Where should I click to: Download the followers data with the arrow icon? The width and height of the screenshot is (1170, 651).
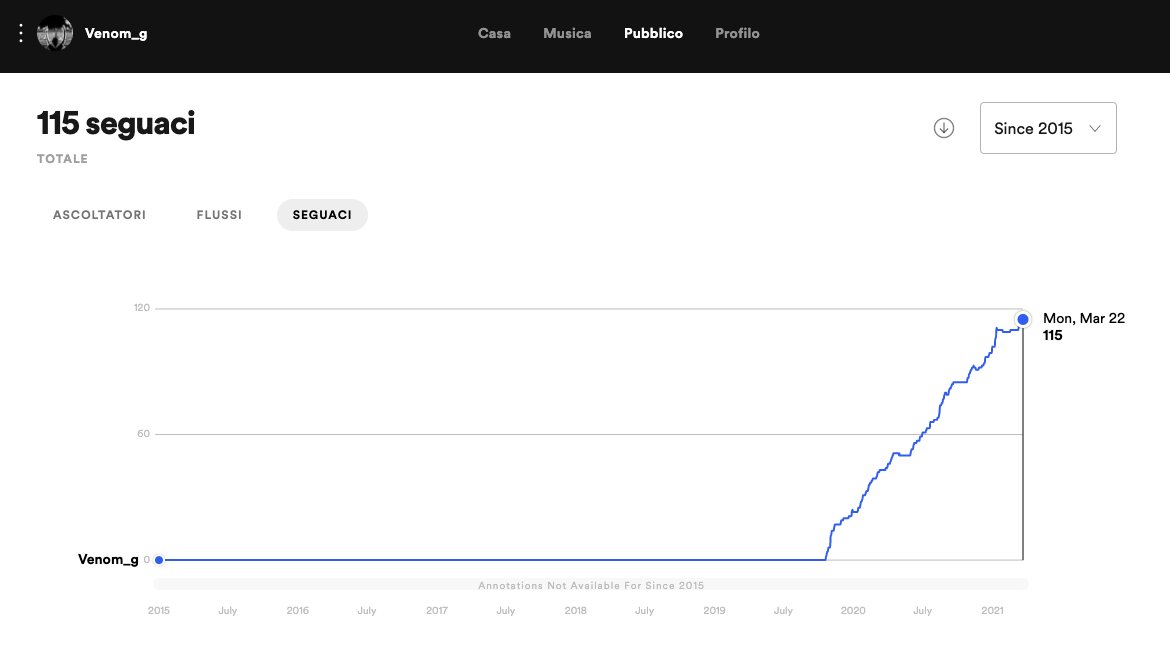944,128
